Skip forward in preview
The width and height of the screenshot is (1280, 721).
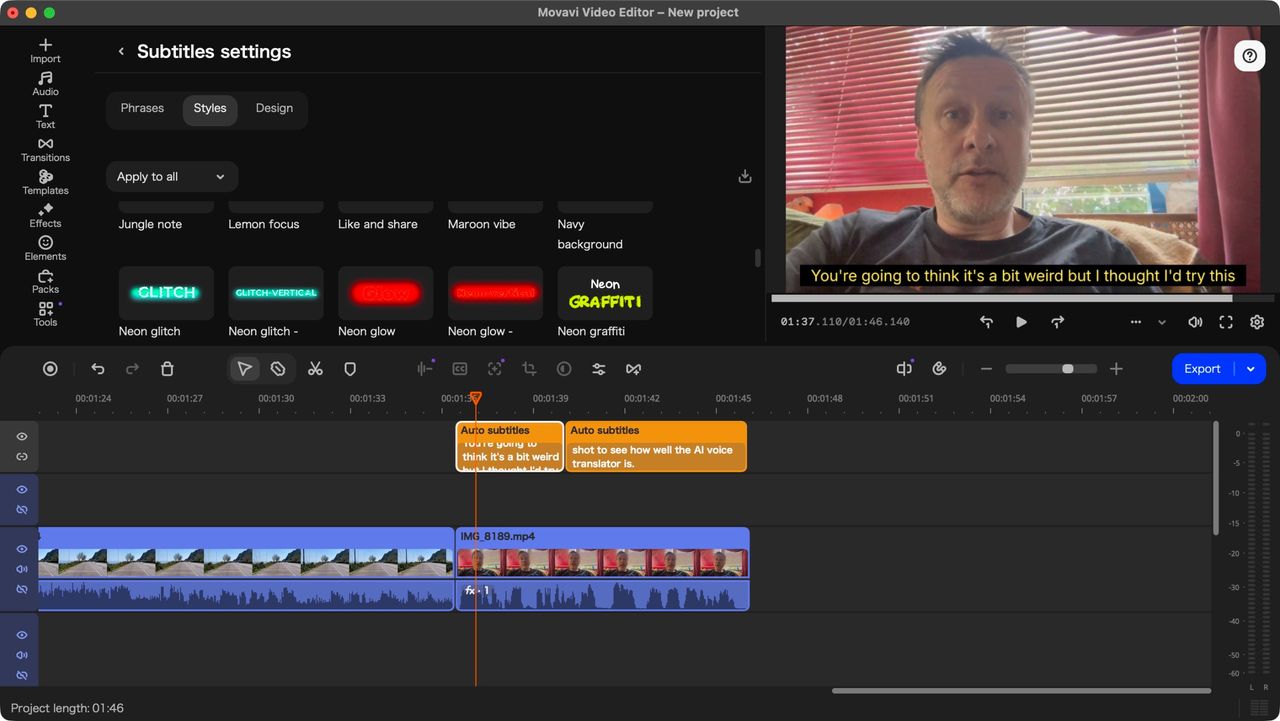[1057, 322]
